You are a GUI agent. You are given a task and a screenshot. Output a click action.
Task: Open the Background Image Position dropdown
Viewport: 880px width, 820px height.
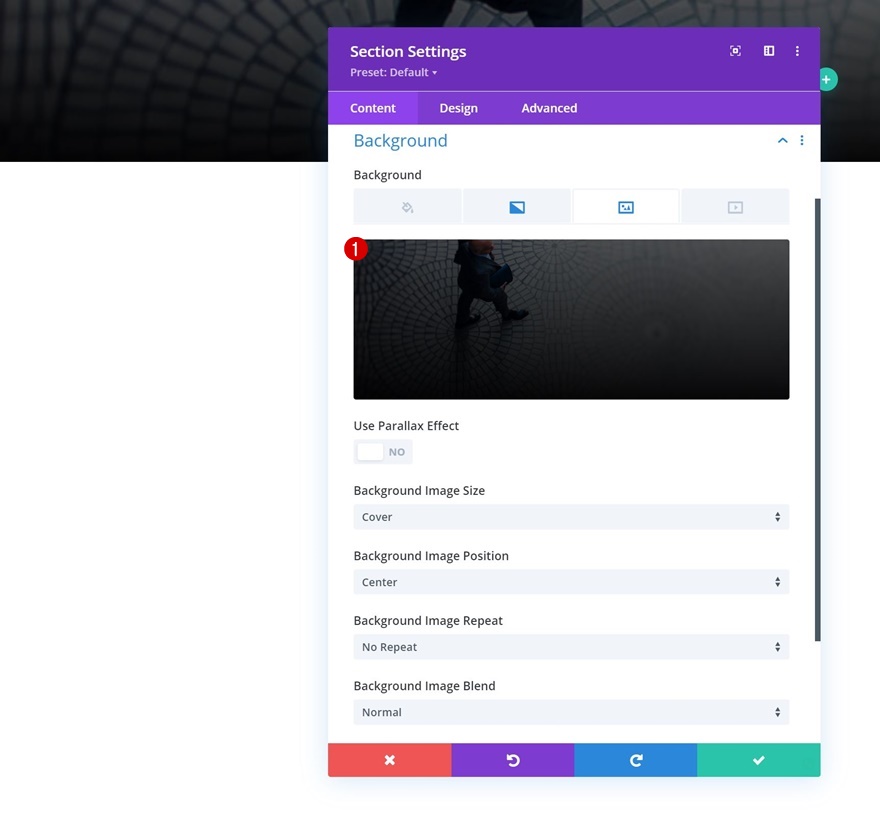point(571,582)
